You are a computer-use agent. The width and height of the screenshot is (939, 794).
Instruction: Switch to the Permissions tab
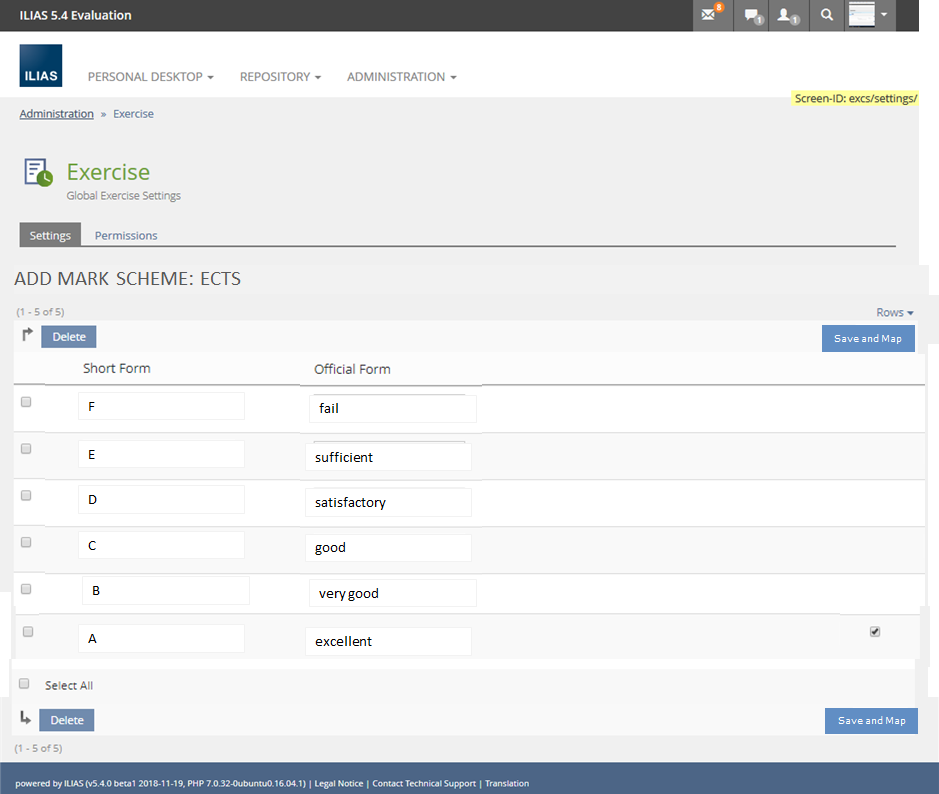point(126,236)
